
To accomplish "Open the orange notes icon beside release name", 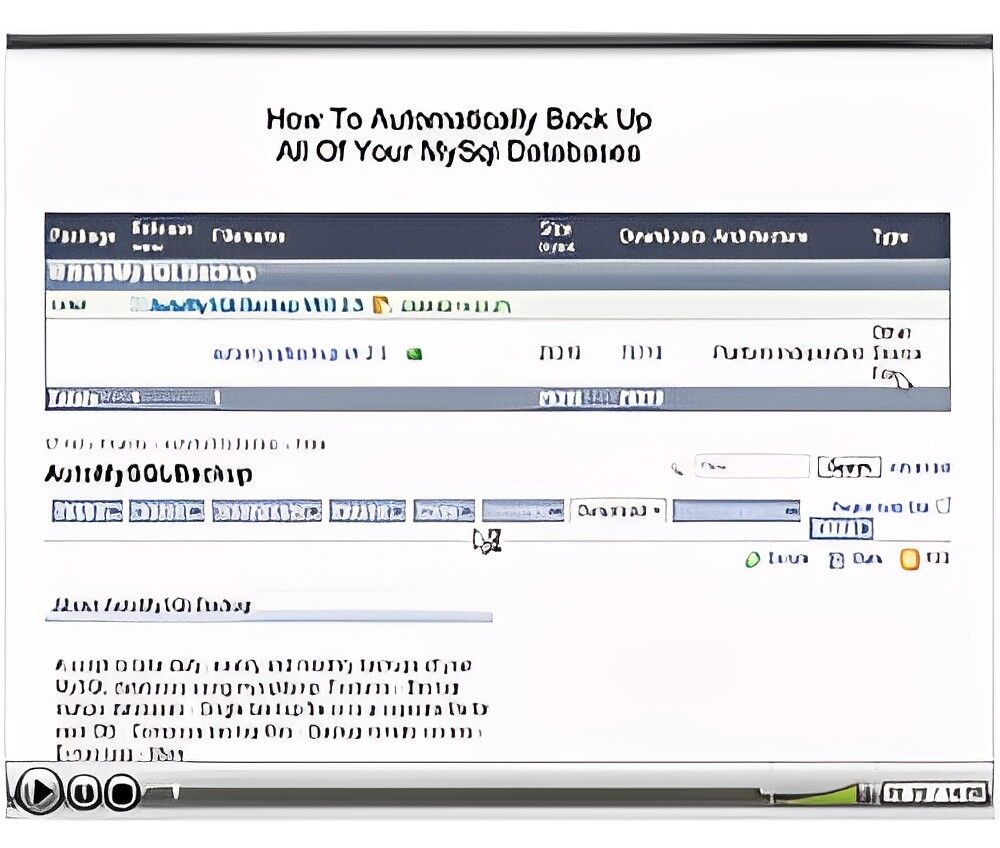I will [381, 305].
